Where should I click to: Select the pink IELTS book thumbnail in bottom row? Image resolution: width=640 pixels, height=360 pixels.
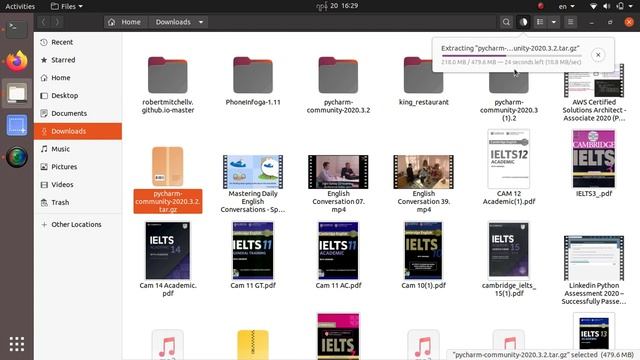338,337
